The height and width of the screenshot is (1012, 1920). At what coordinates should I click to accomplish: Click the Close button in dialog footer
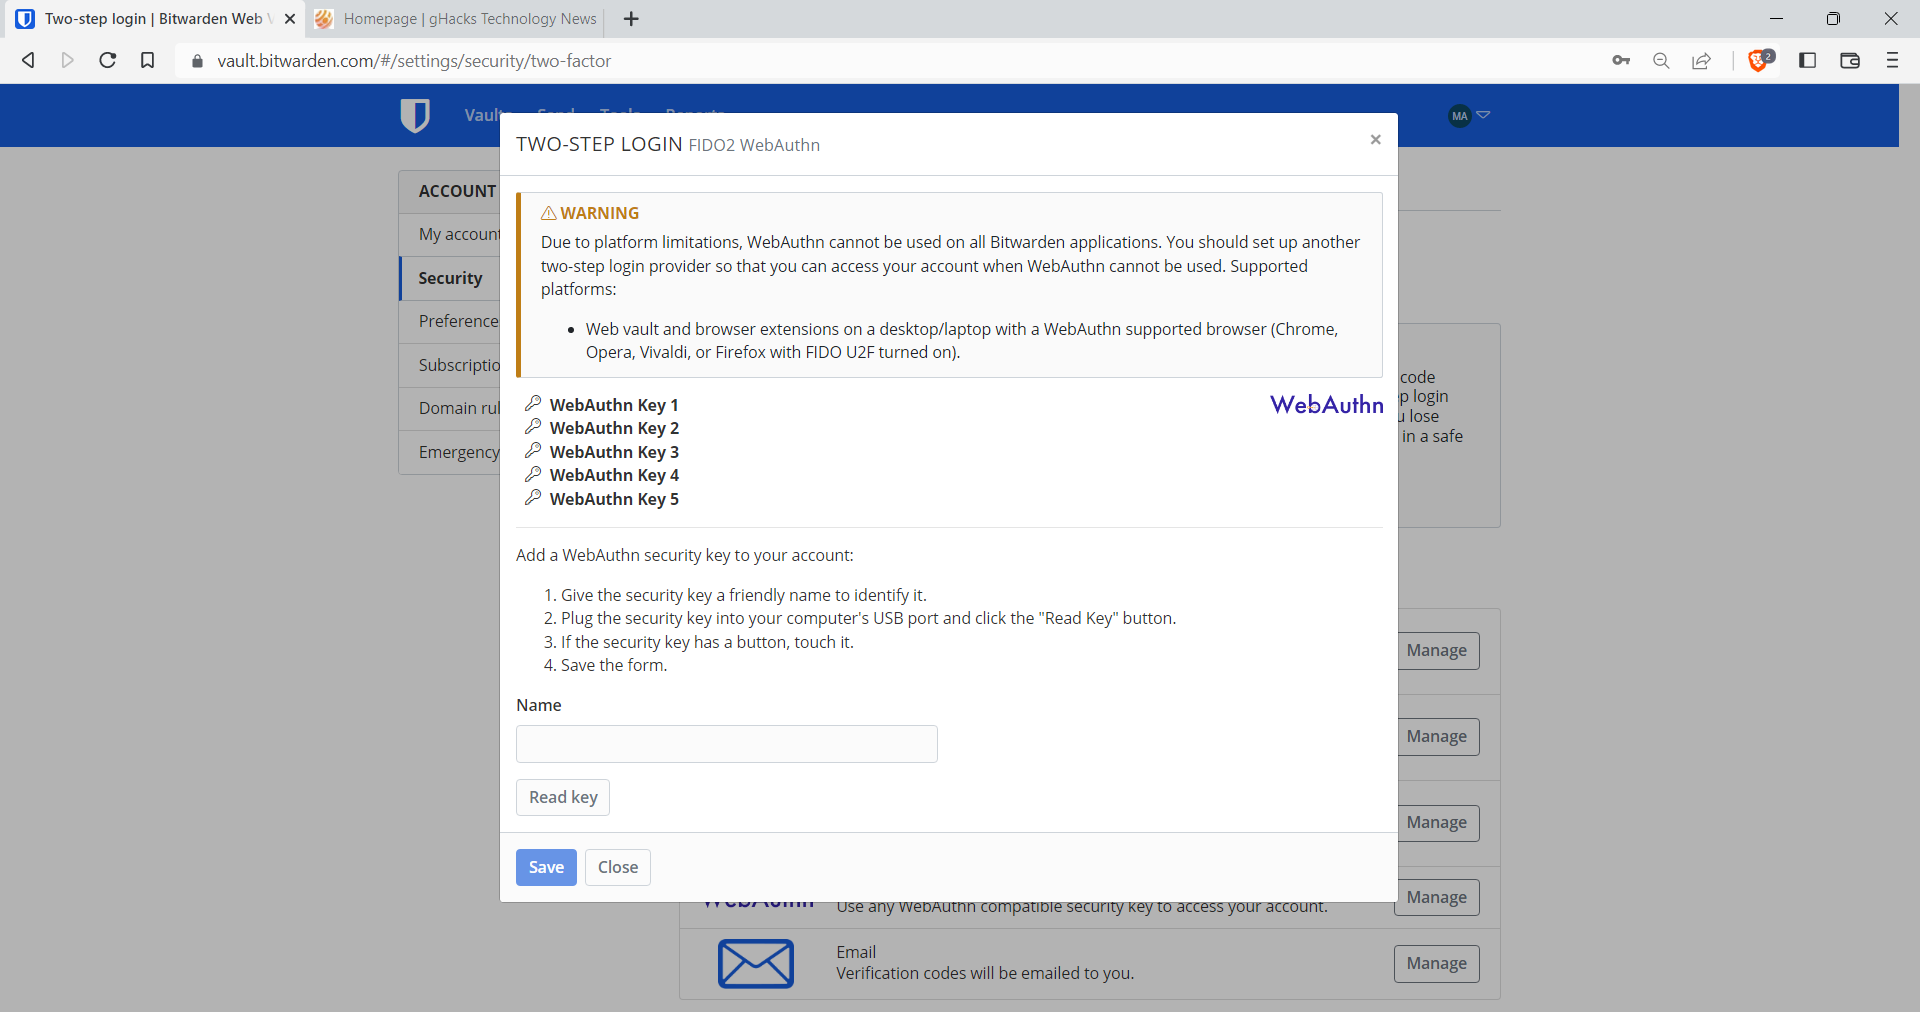[x=617, y=867]
